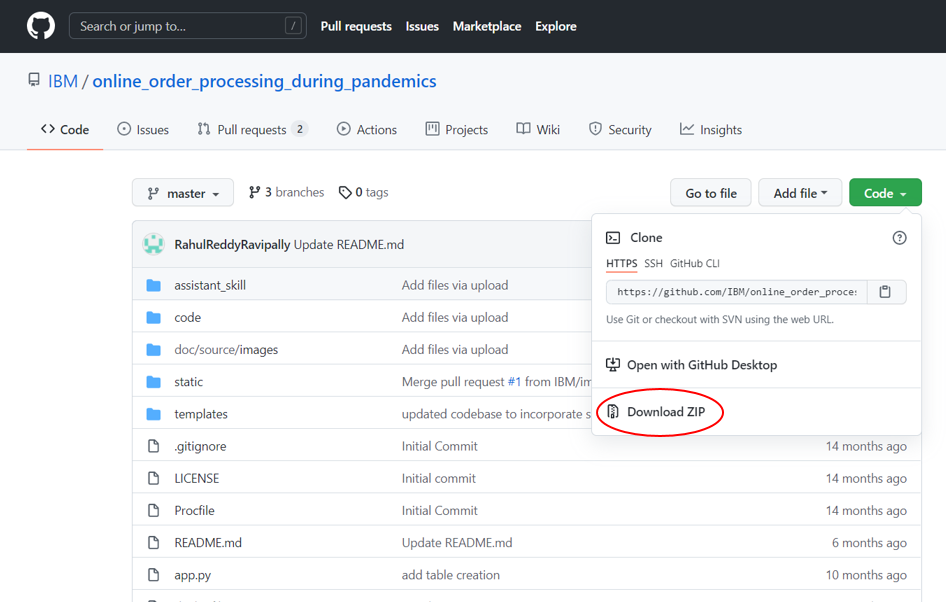Open the Add file dropdown
The height and width of the screenshot is (602, 946).
click(800, 193)
